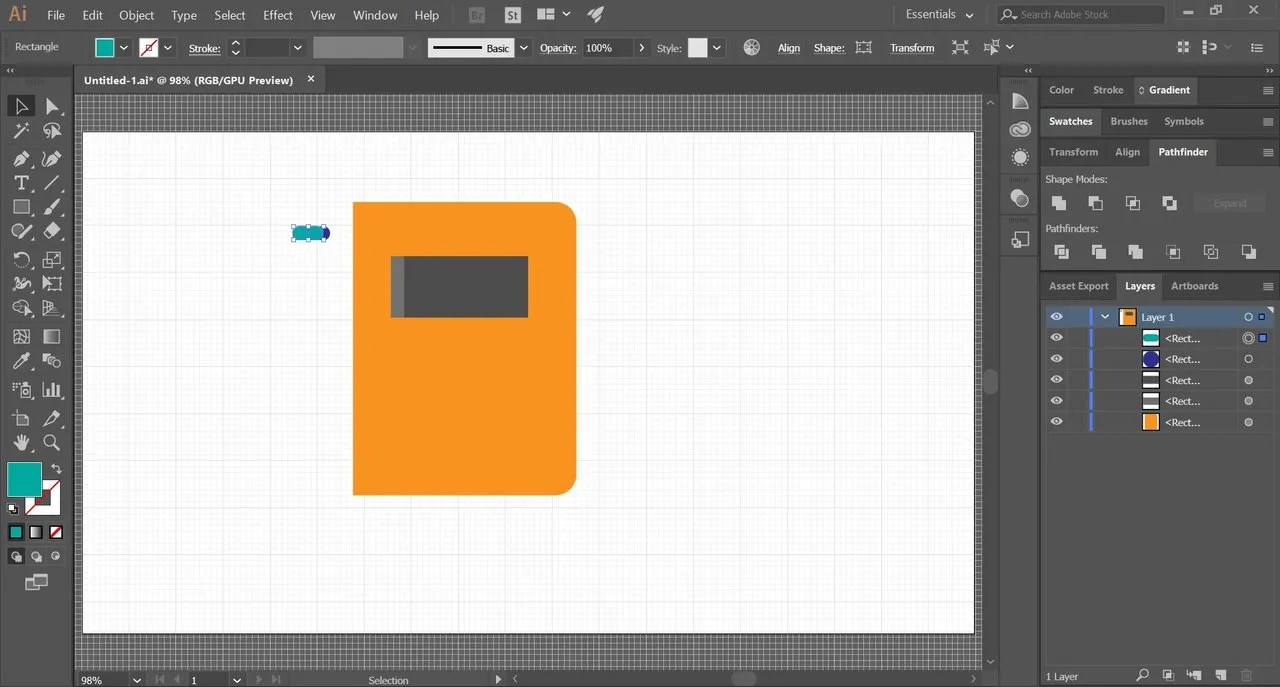Screen dimensions: 1280x687
Task: Select the Rectangle tool
Action: (21, 207)
